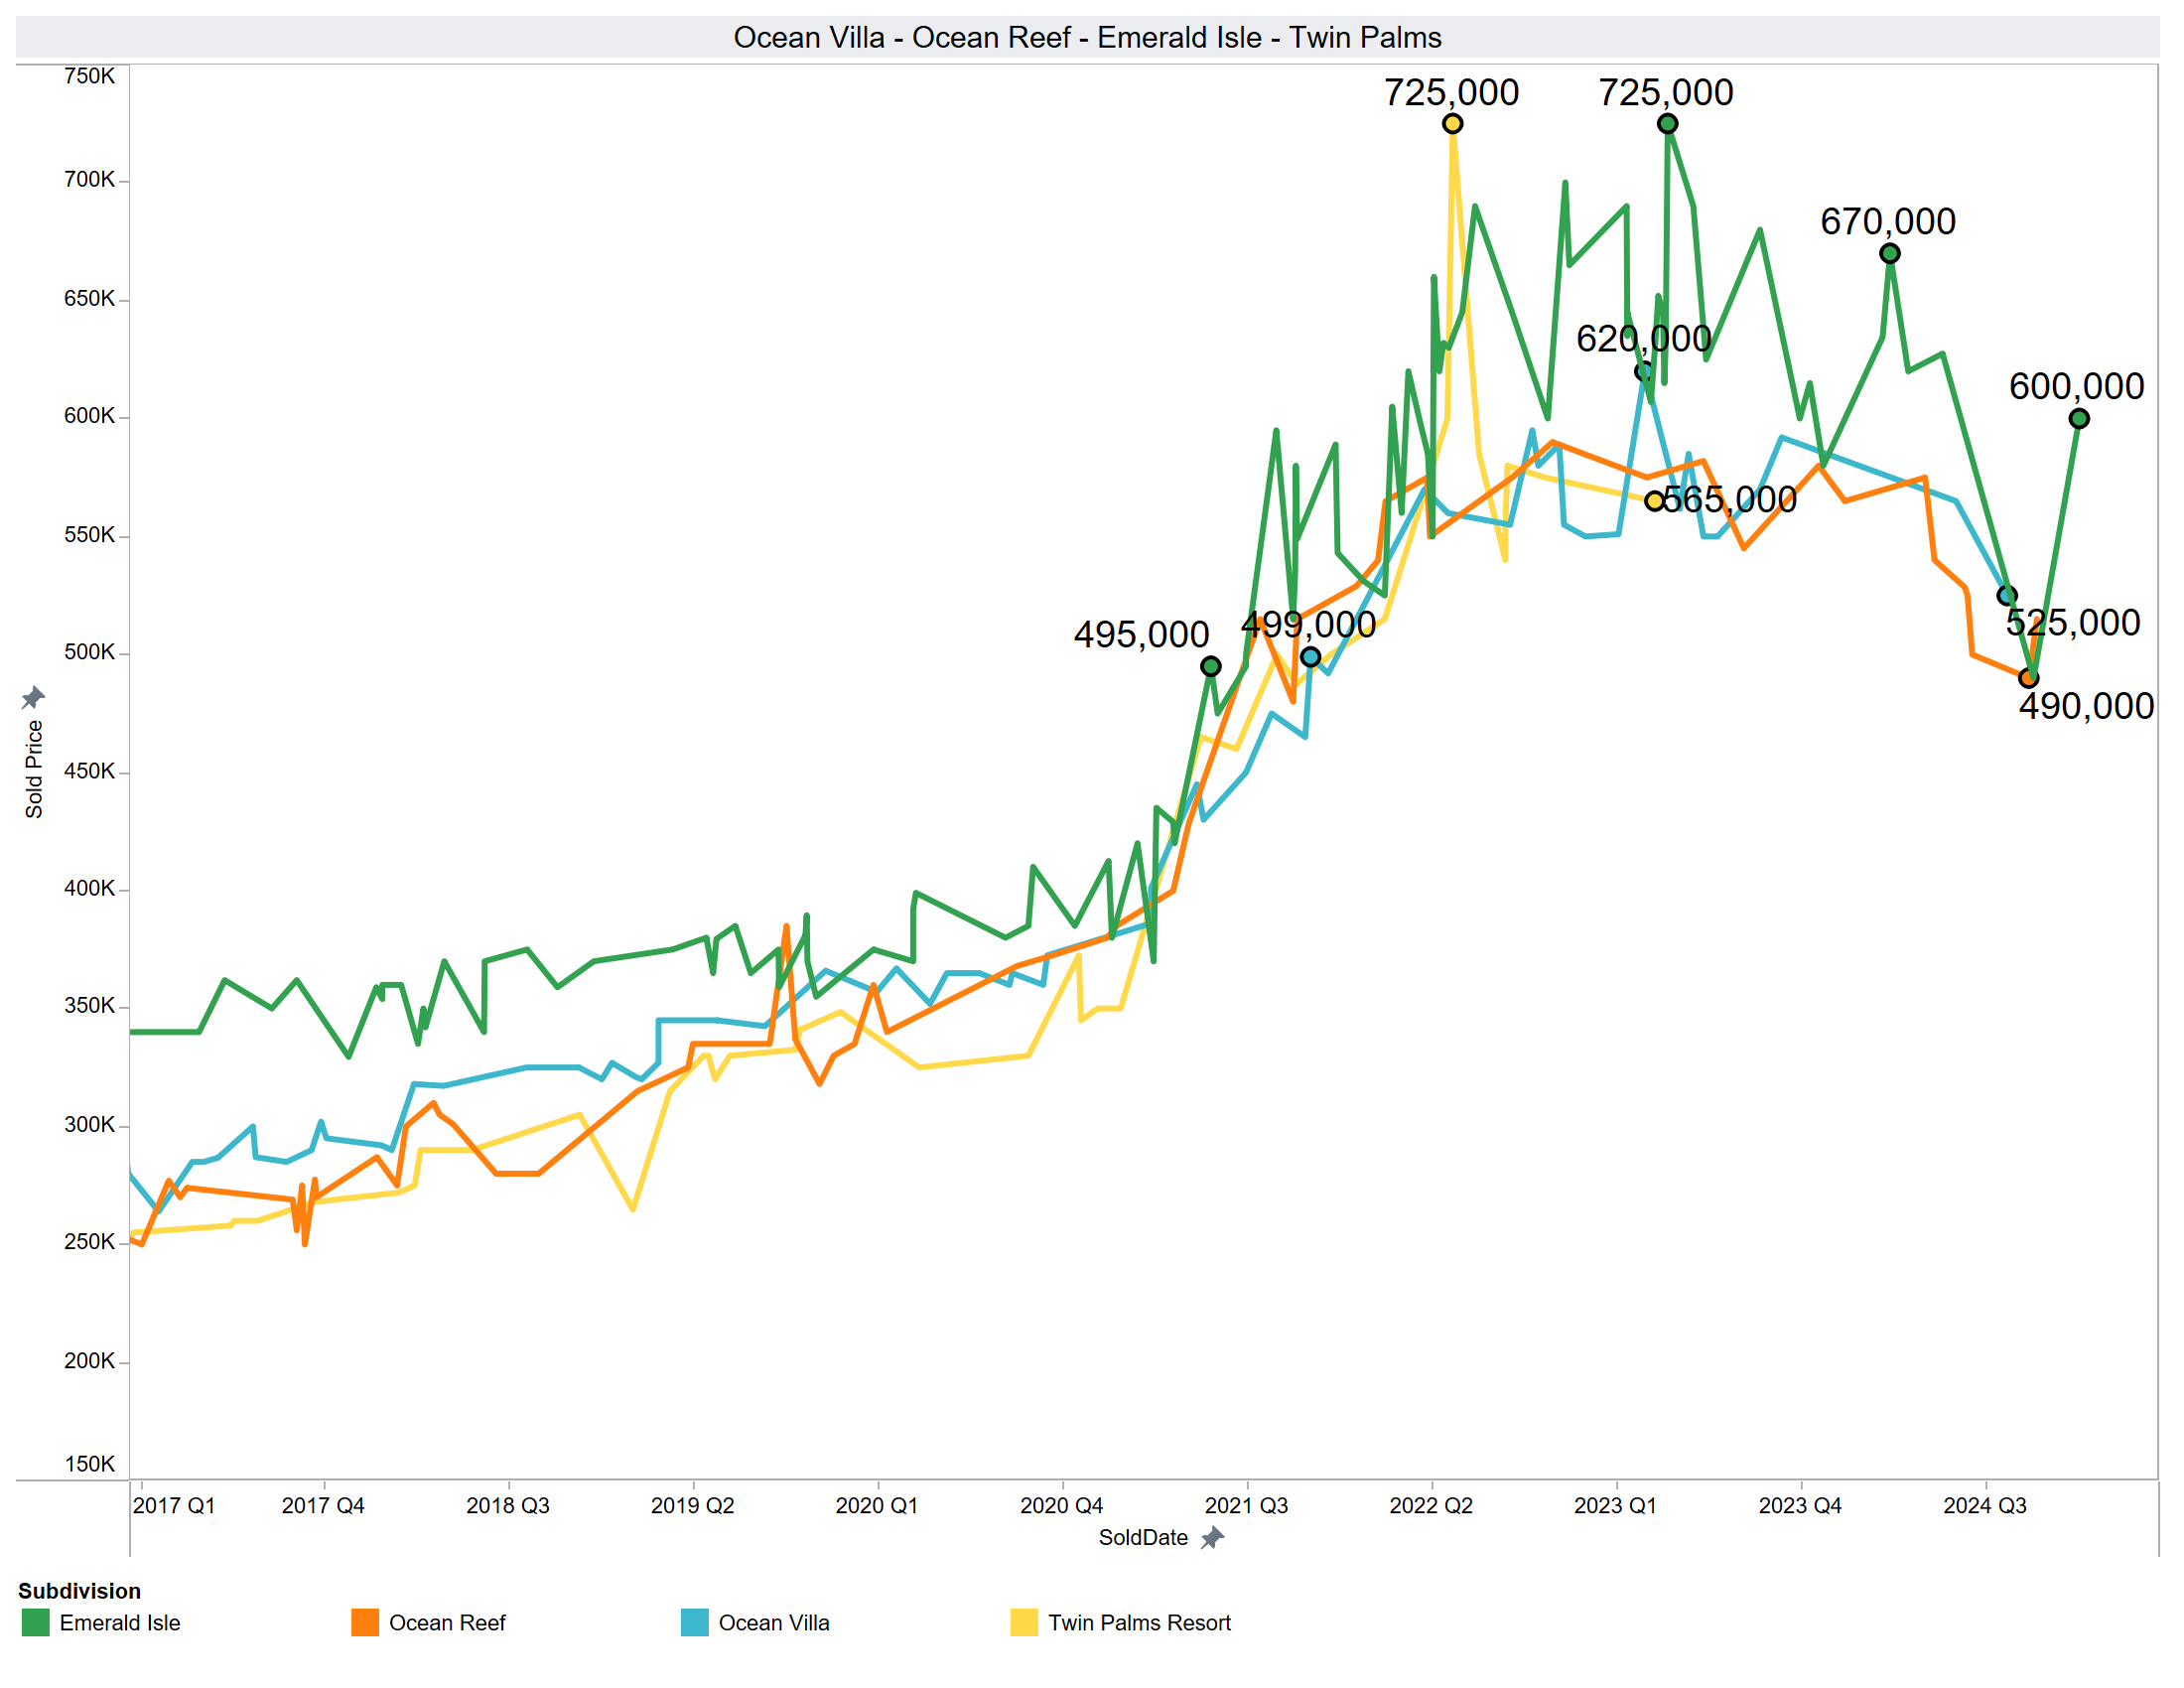
Task: Click the 2023 Q4 axis tick label
Action: (1801, 1506)
